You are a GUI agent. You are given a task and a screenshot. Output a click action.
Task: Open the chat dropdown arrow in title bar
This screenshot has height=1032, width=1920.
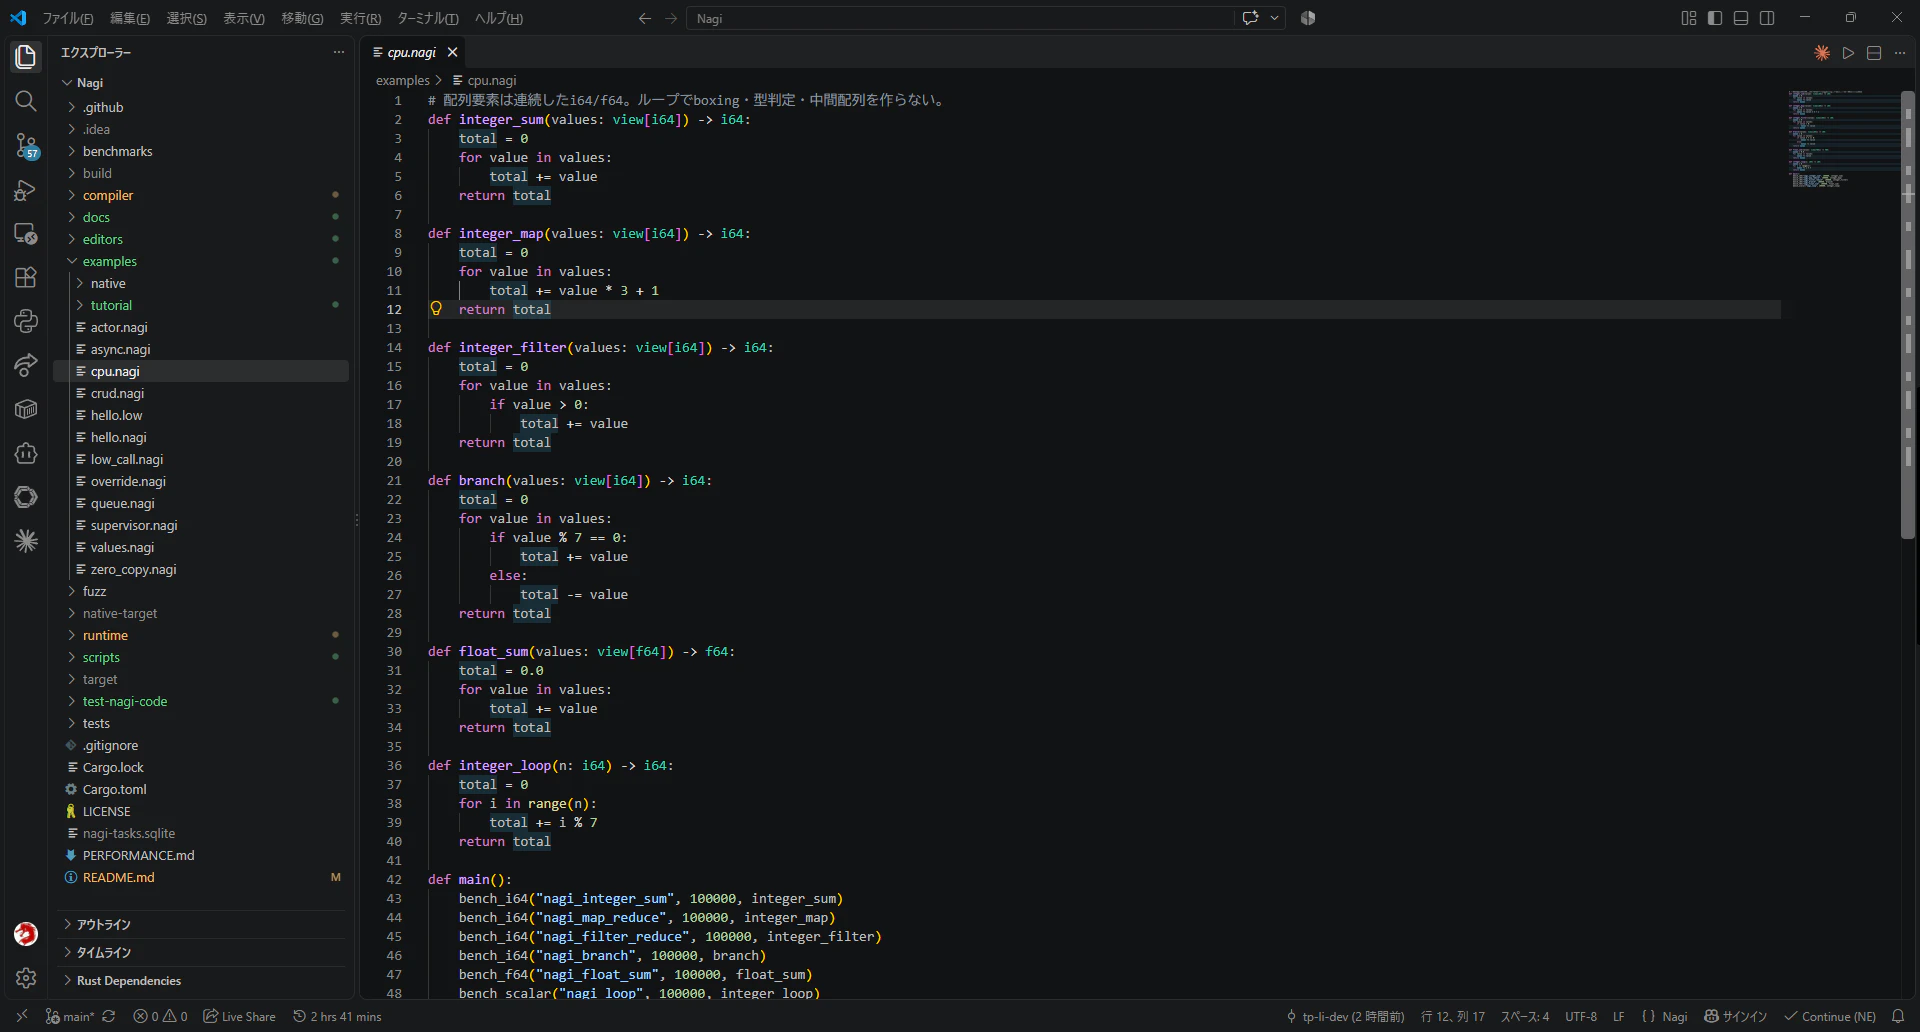[x=1275, y=18]
